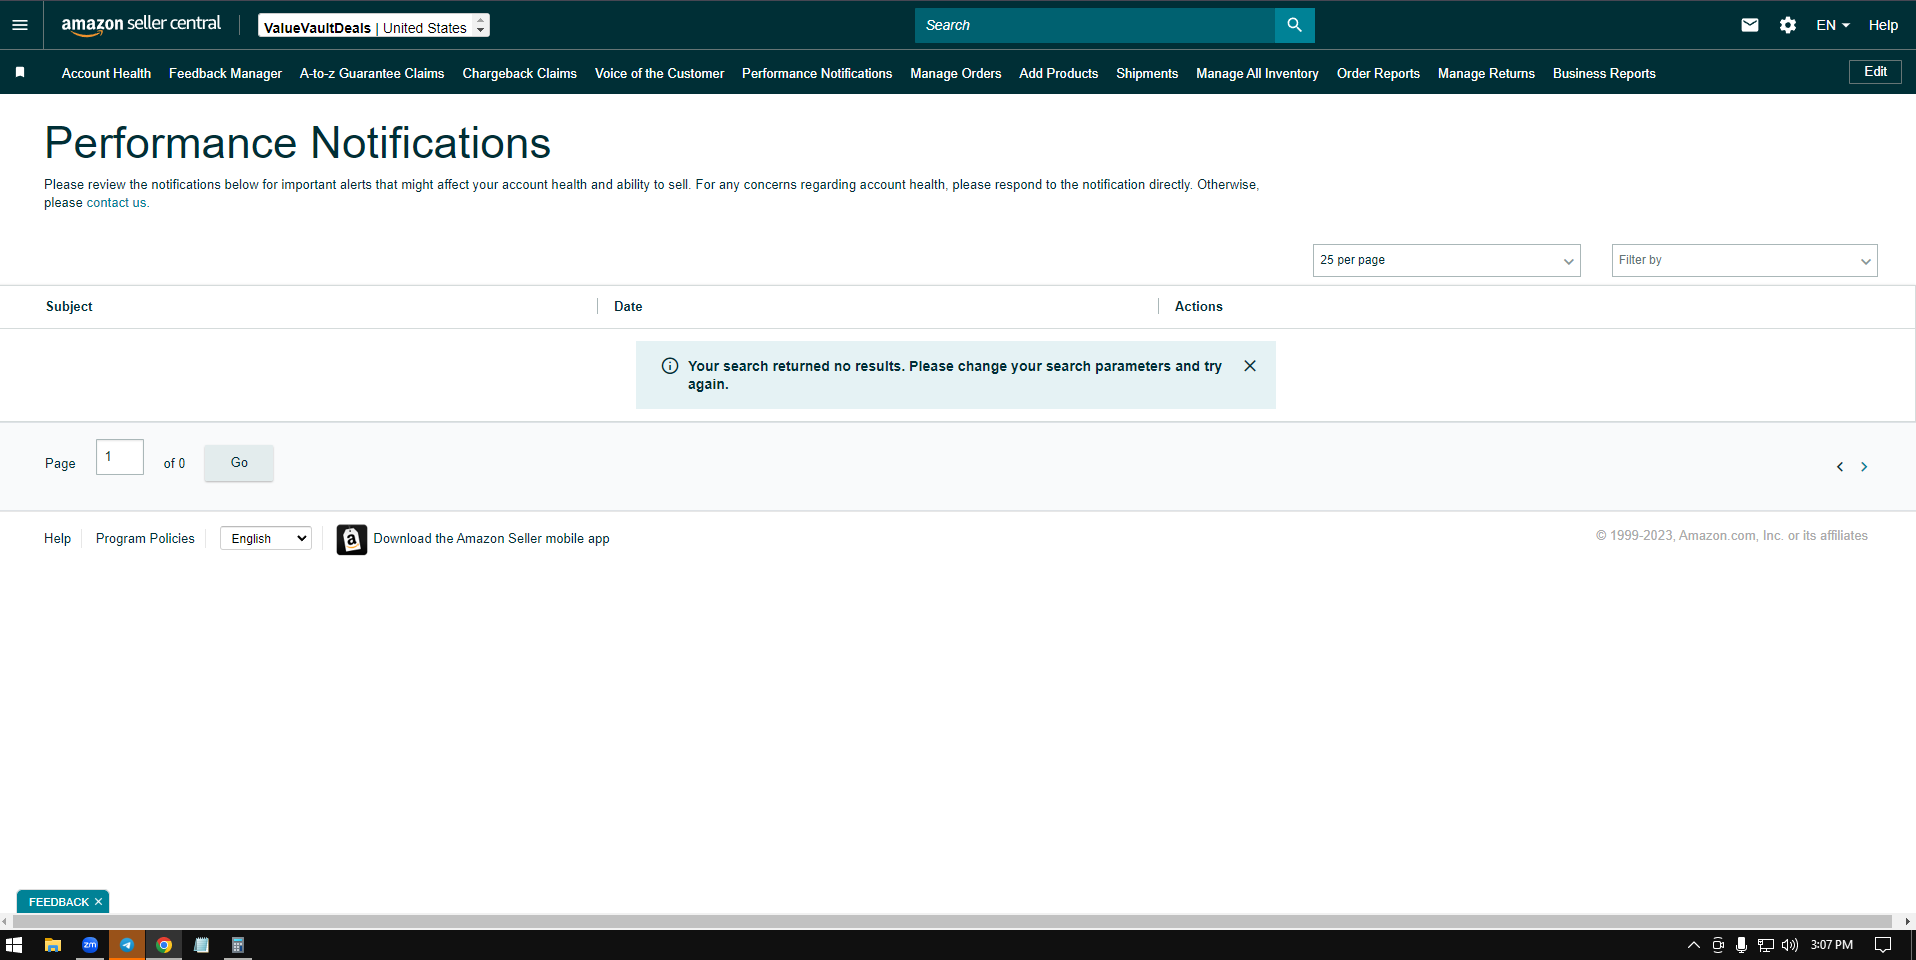Open the Filter by dropdown
The image size is (1916, 960).
[x=1744, y=260]
